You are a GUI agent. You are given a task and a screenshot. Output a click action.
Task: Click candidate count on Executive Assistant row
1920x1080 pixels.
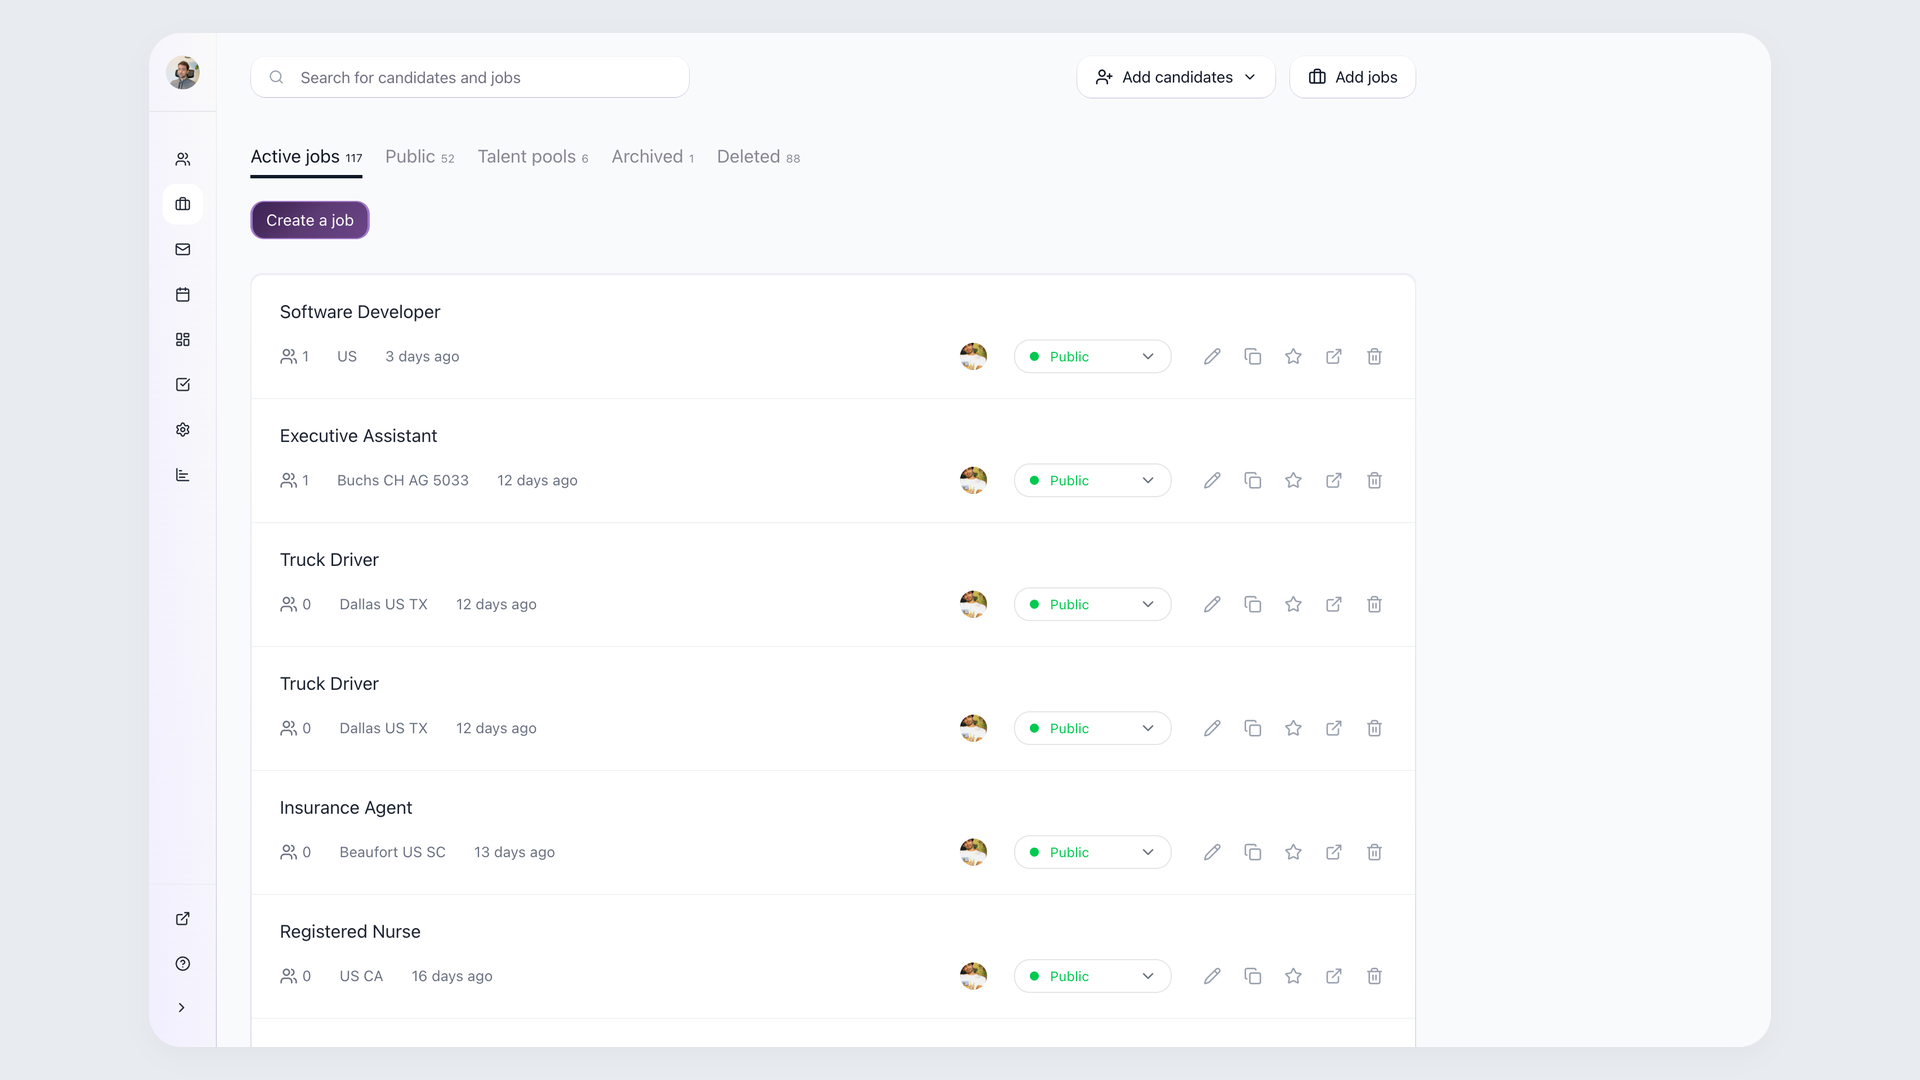click(x=294, y=480)
